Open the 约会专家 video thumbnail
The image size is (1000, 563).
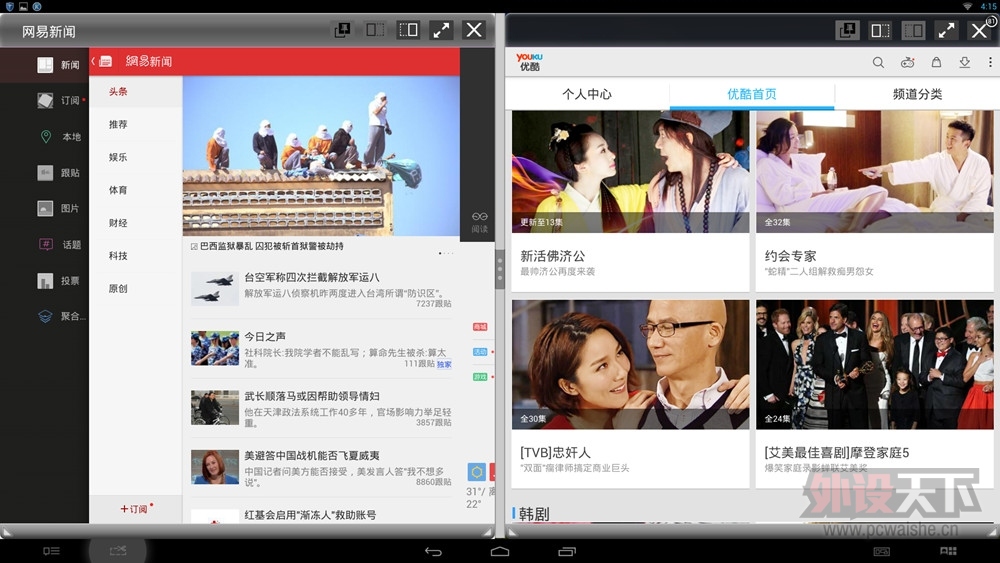874,172
